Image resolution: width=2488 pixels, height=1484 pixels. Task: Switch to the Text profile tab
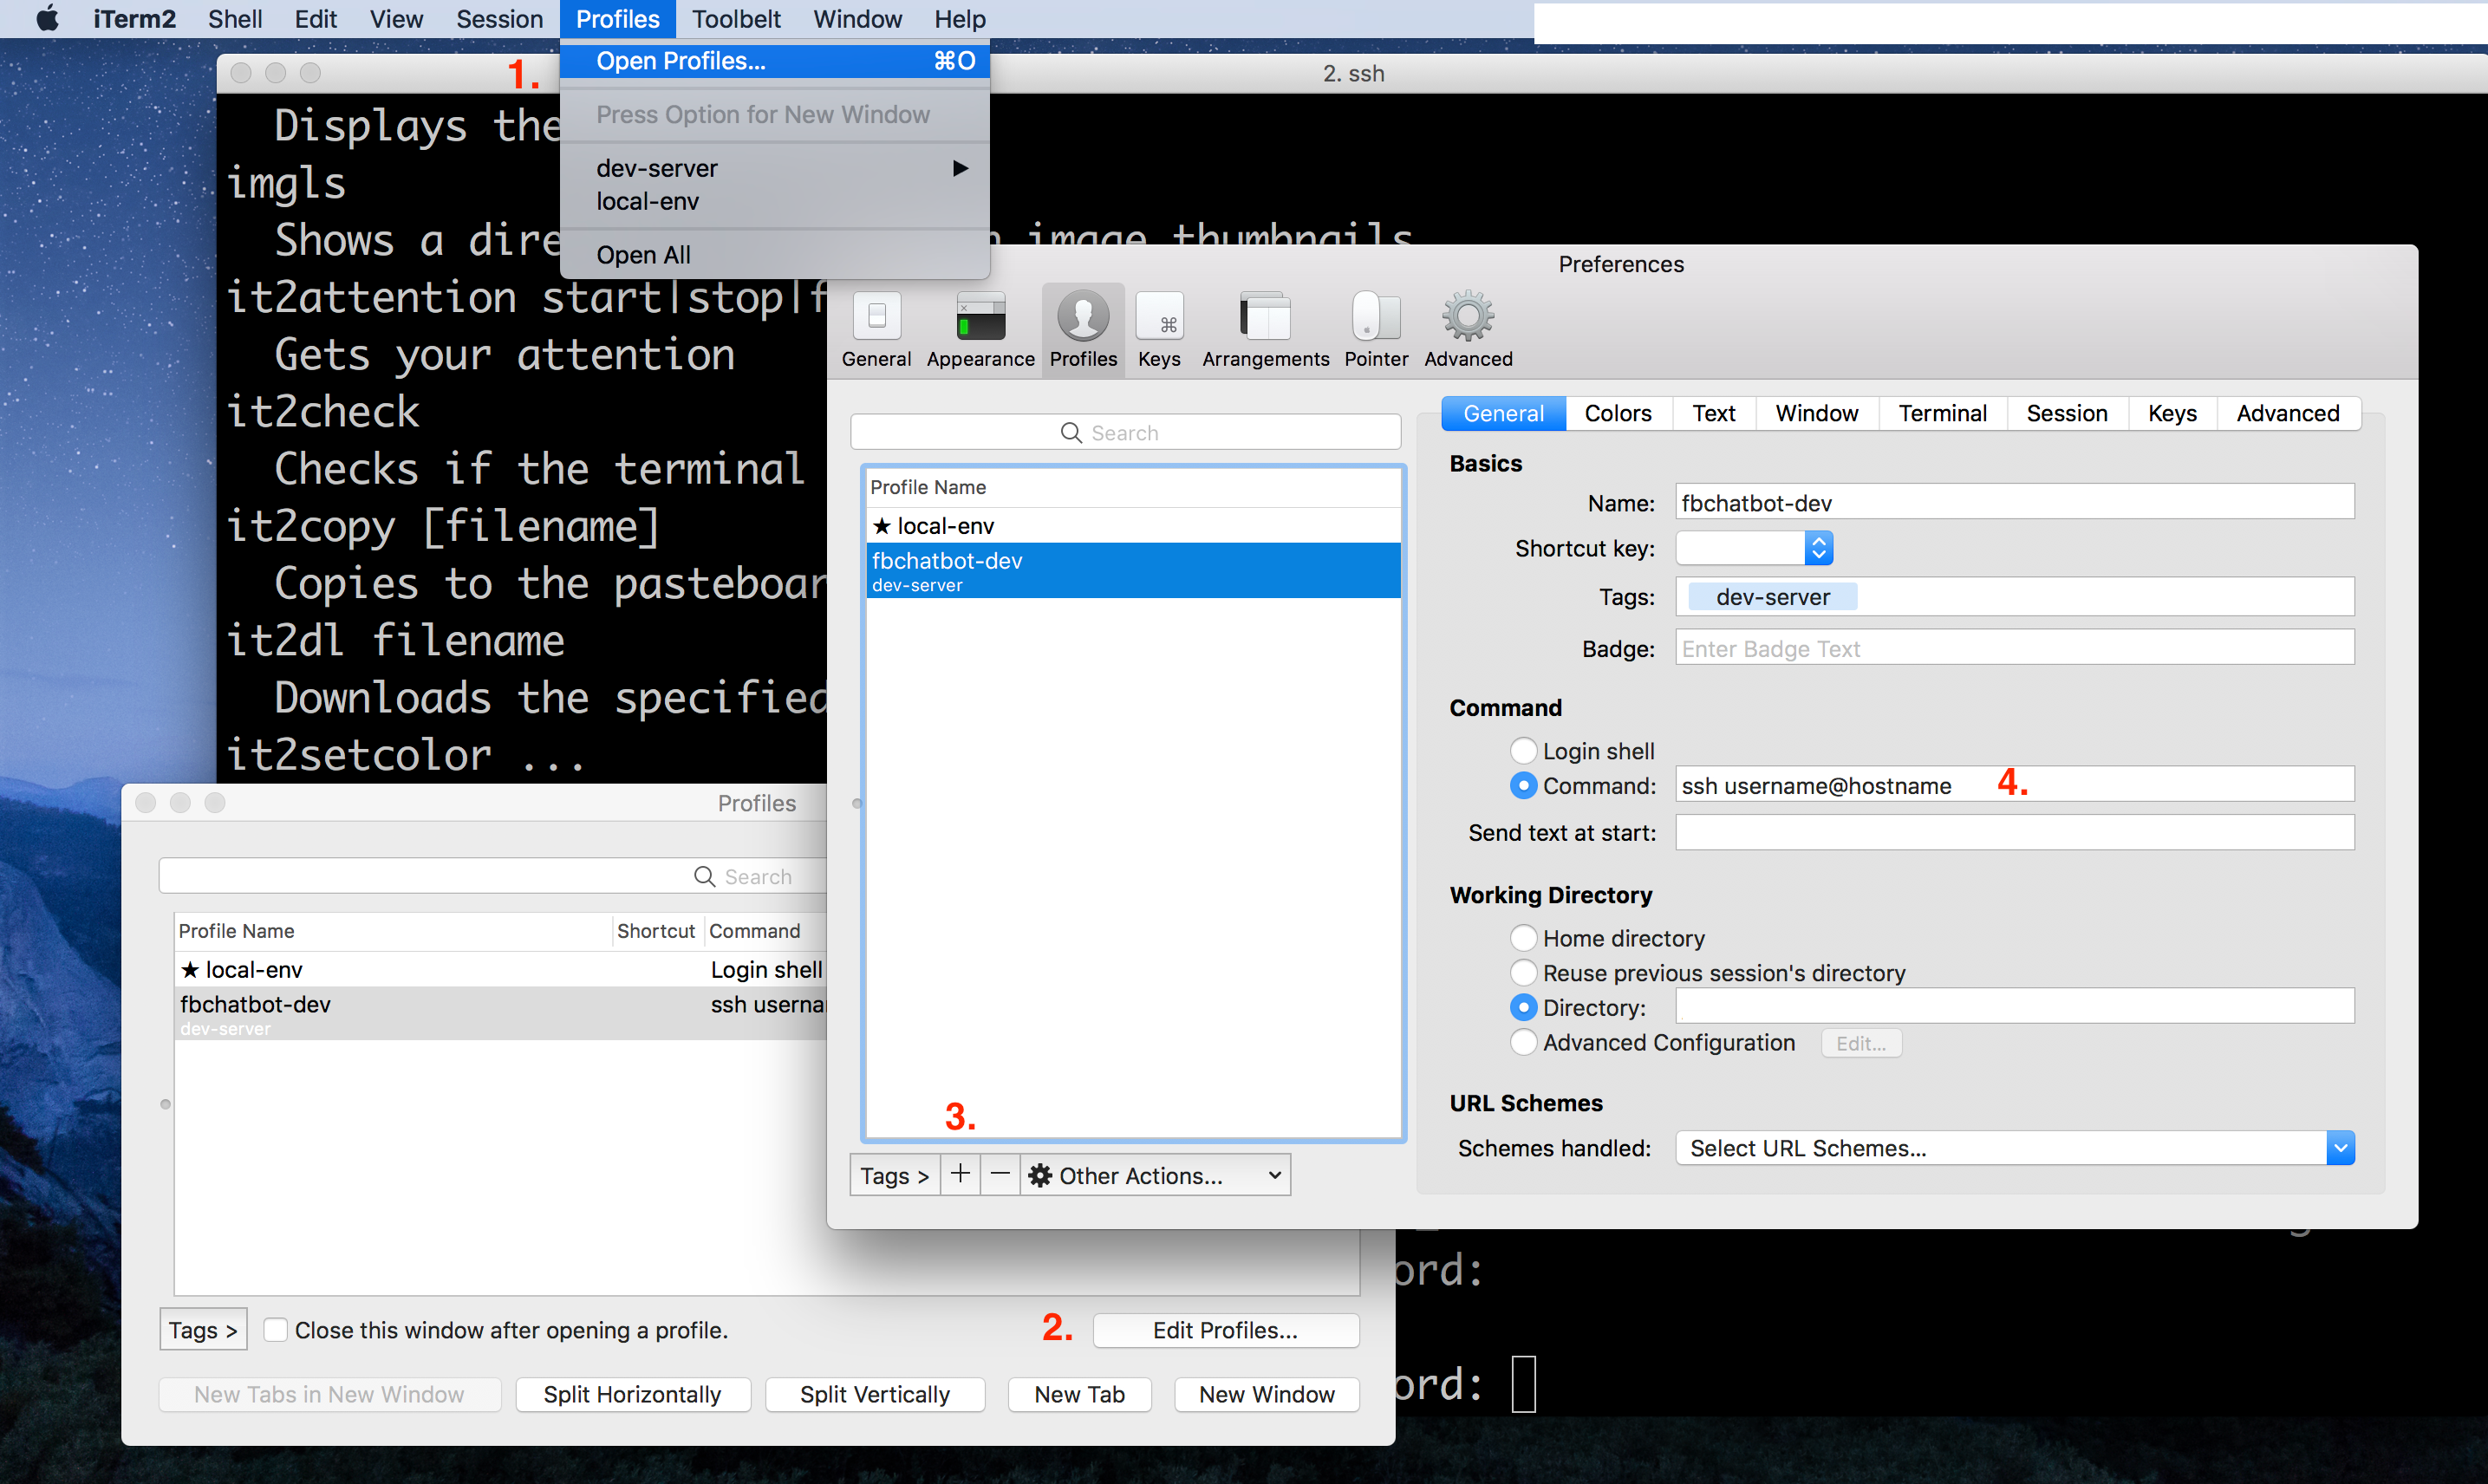pos(1714,413)
